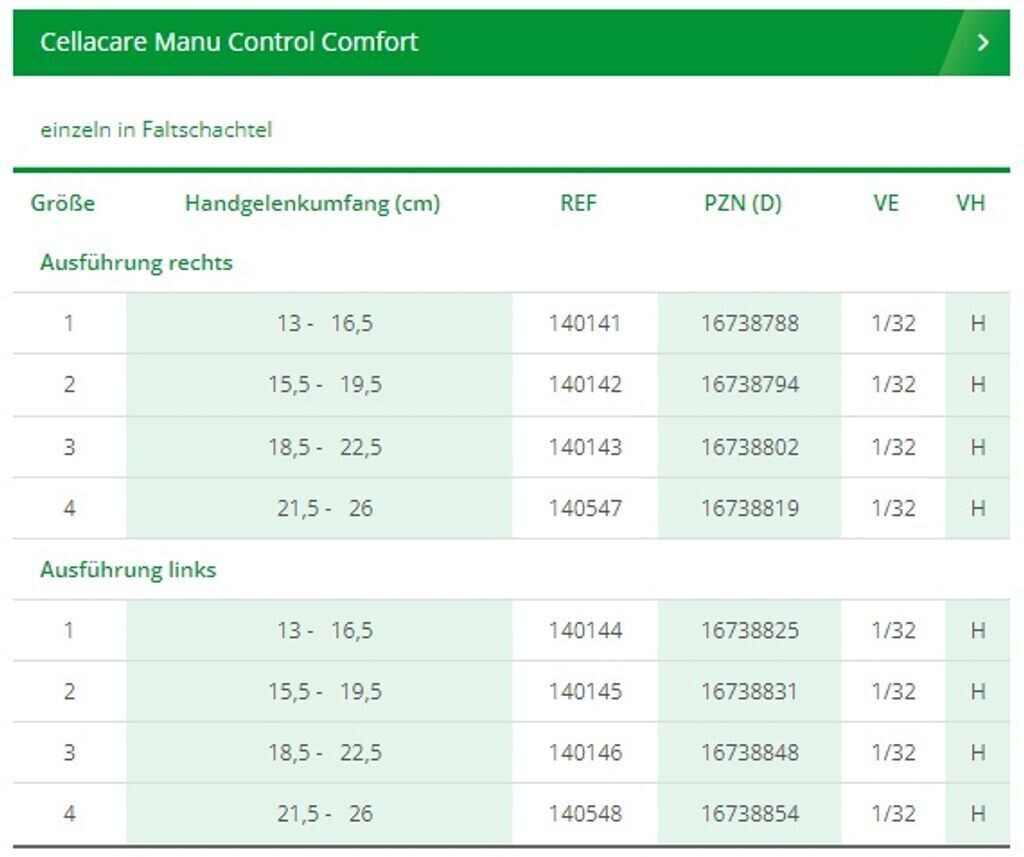
Task: Select REF 140146 in left version
Action: (585, 752)
